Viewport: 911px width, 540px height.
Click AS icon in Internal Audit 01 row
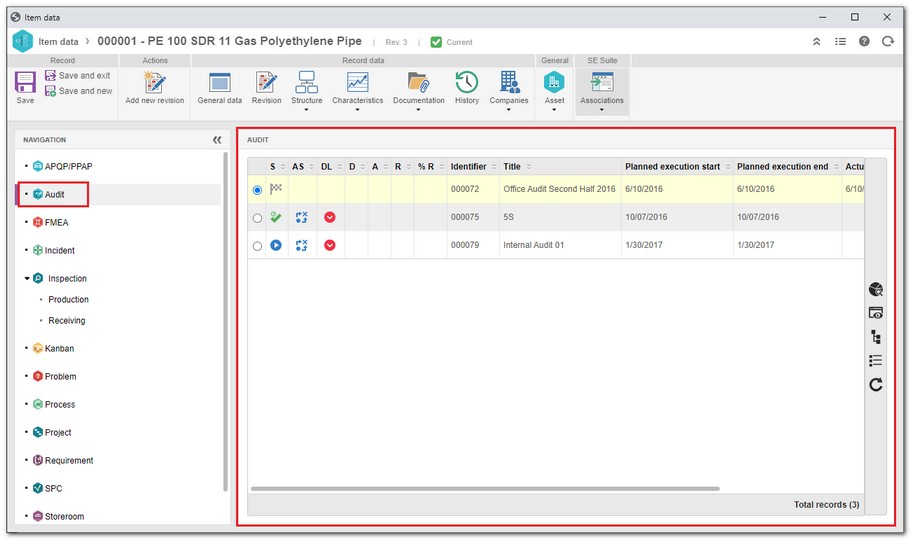click(301, 245)
